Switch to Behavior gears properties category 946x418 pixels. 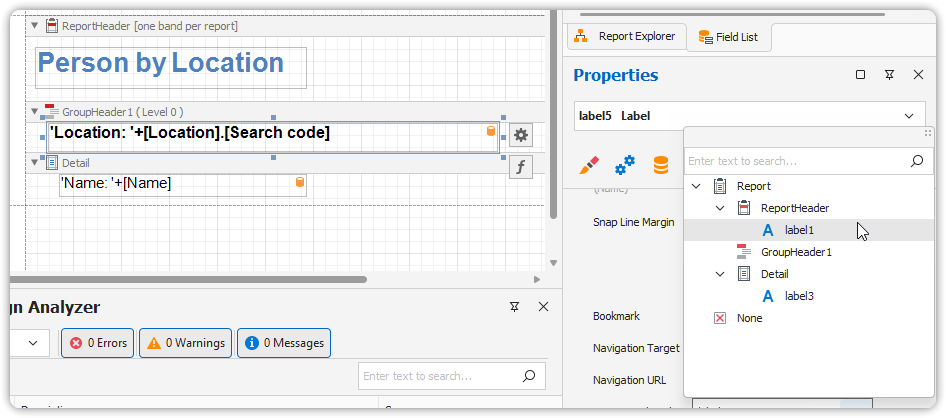click(x=625, y=165)
